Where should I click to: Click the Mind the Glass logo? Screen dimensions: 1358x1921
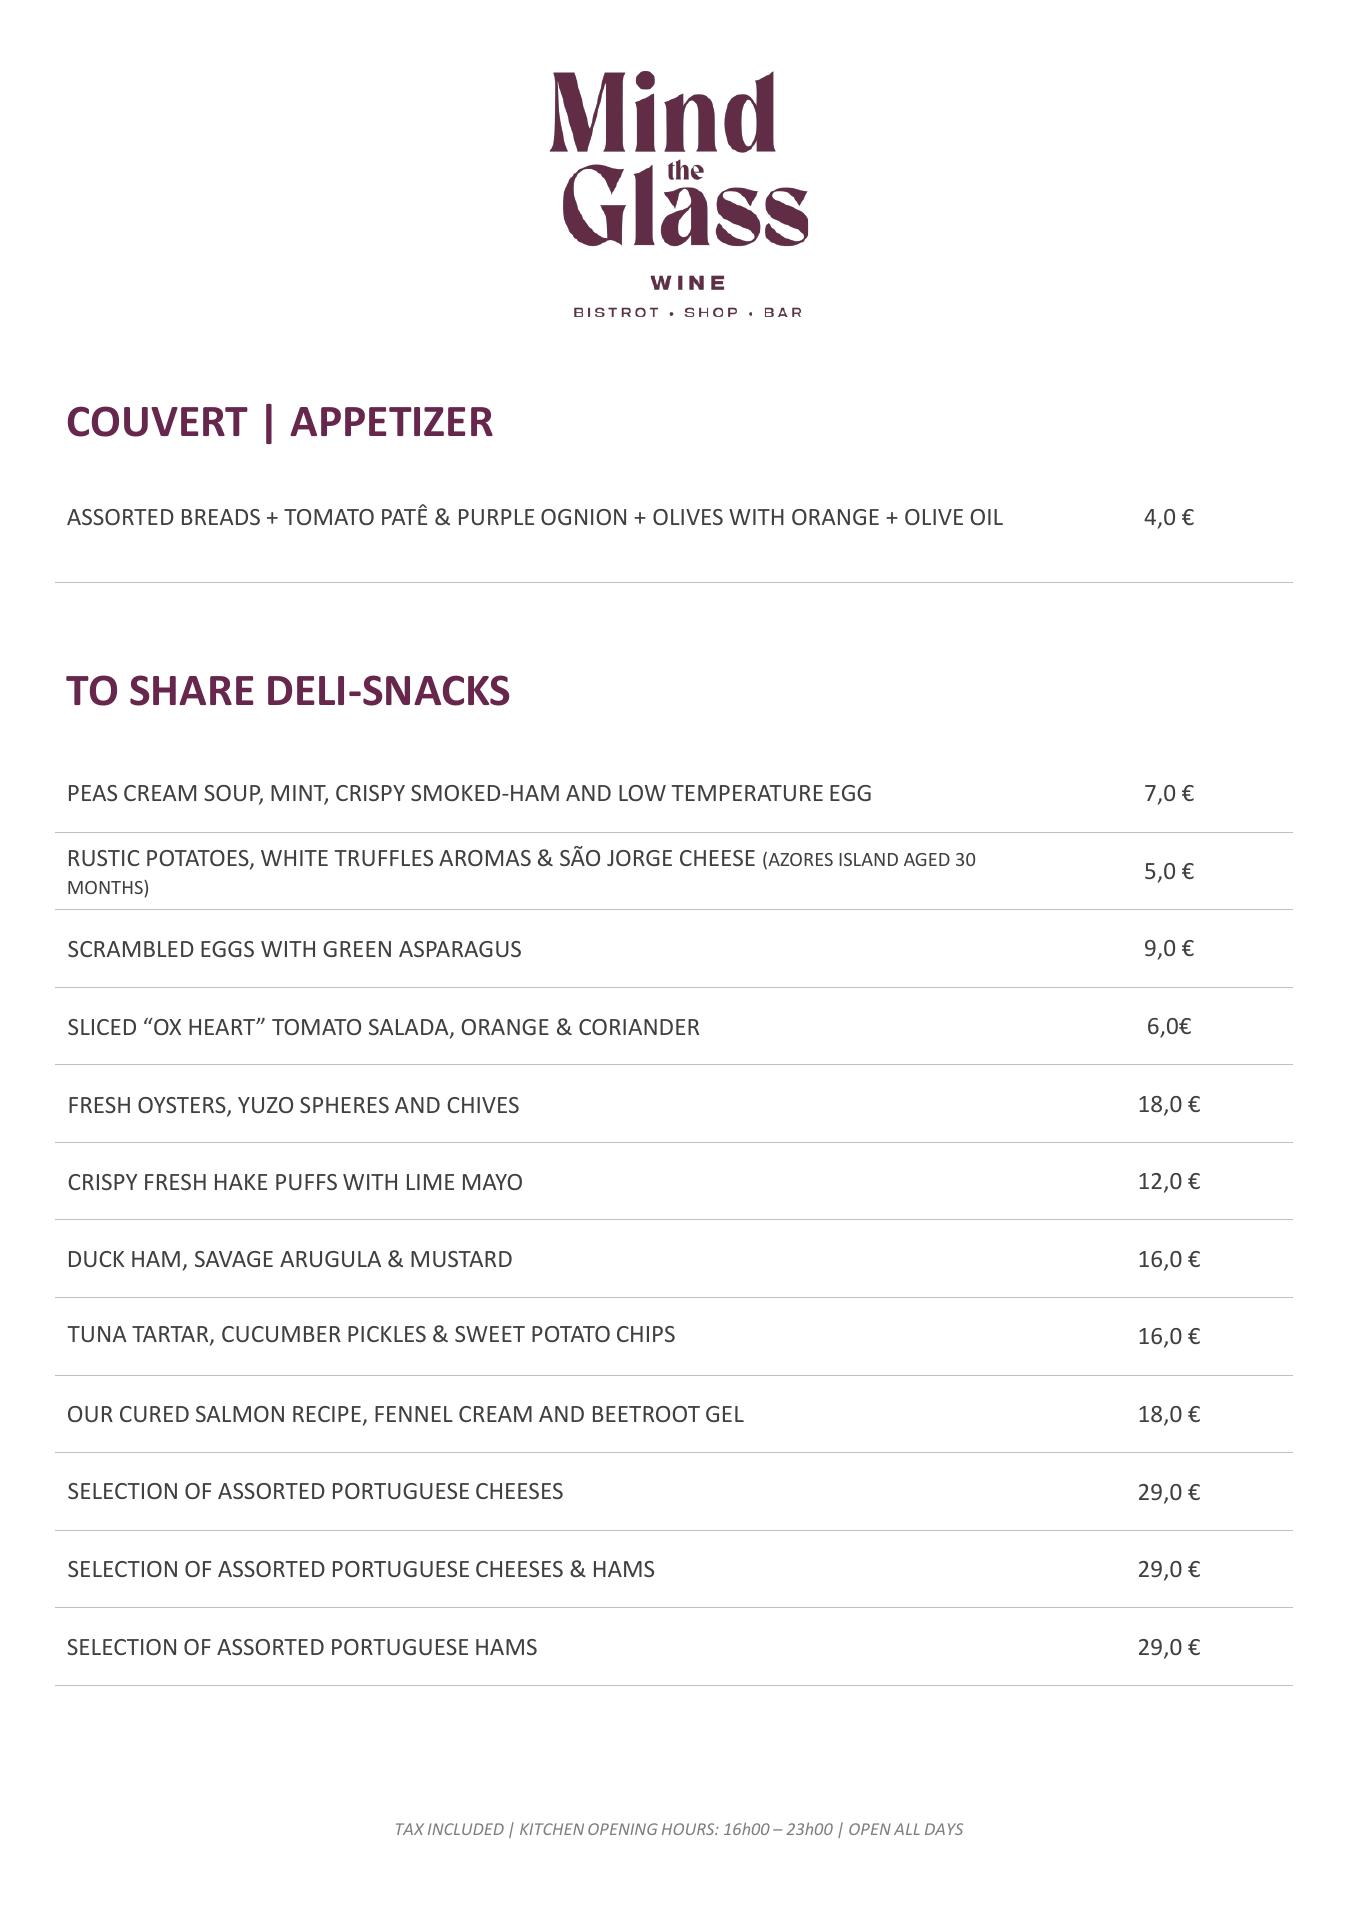(x=679, y=160)
